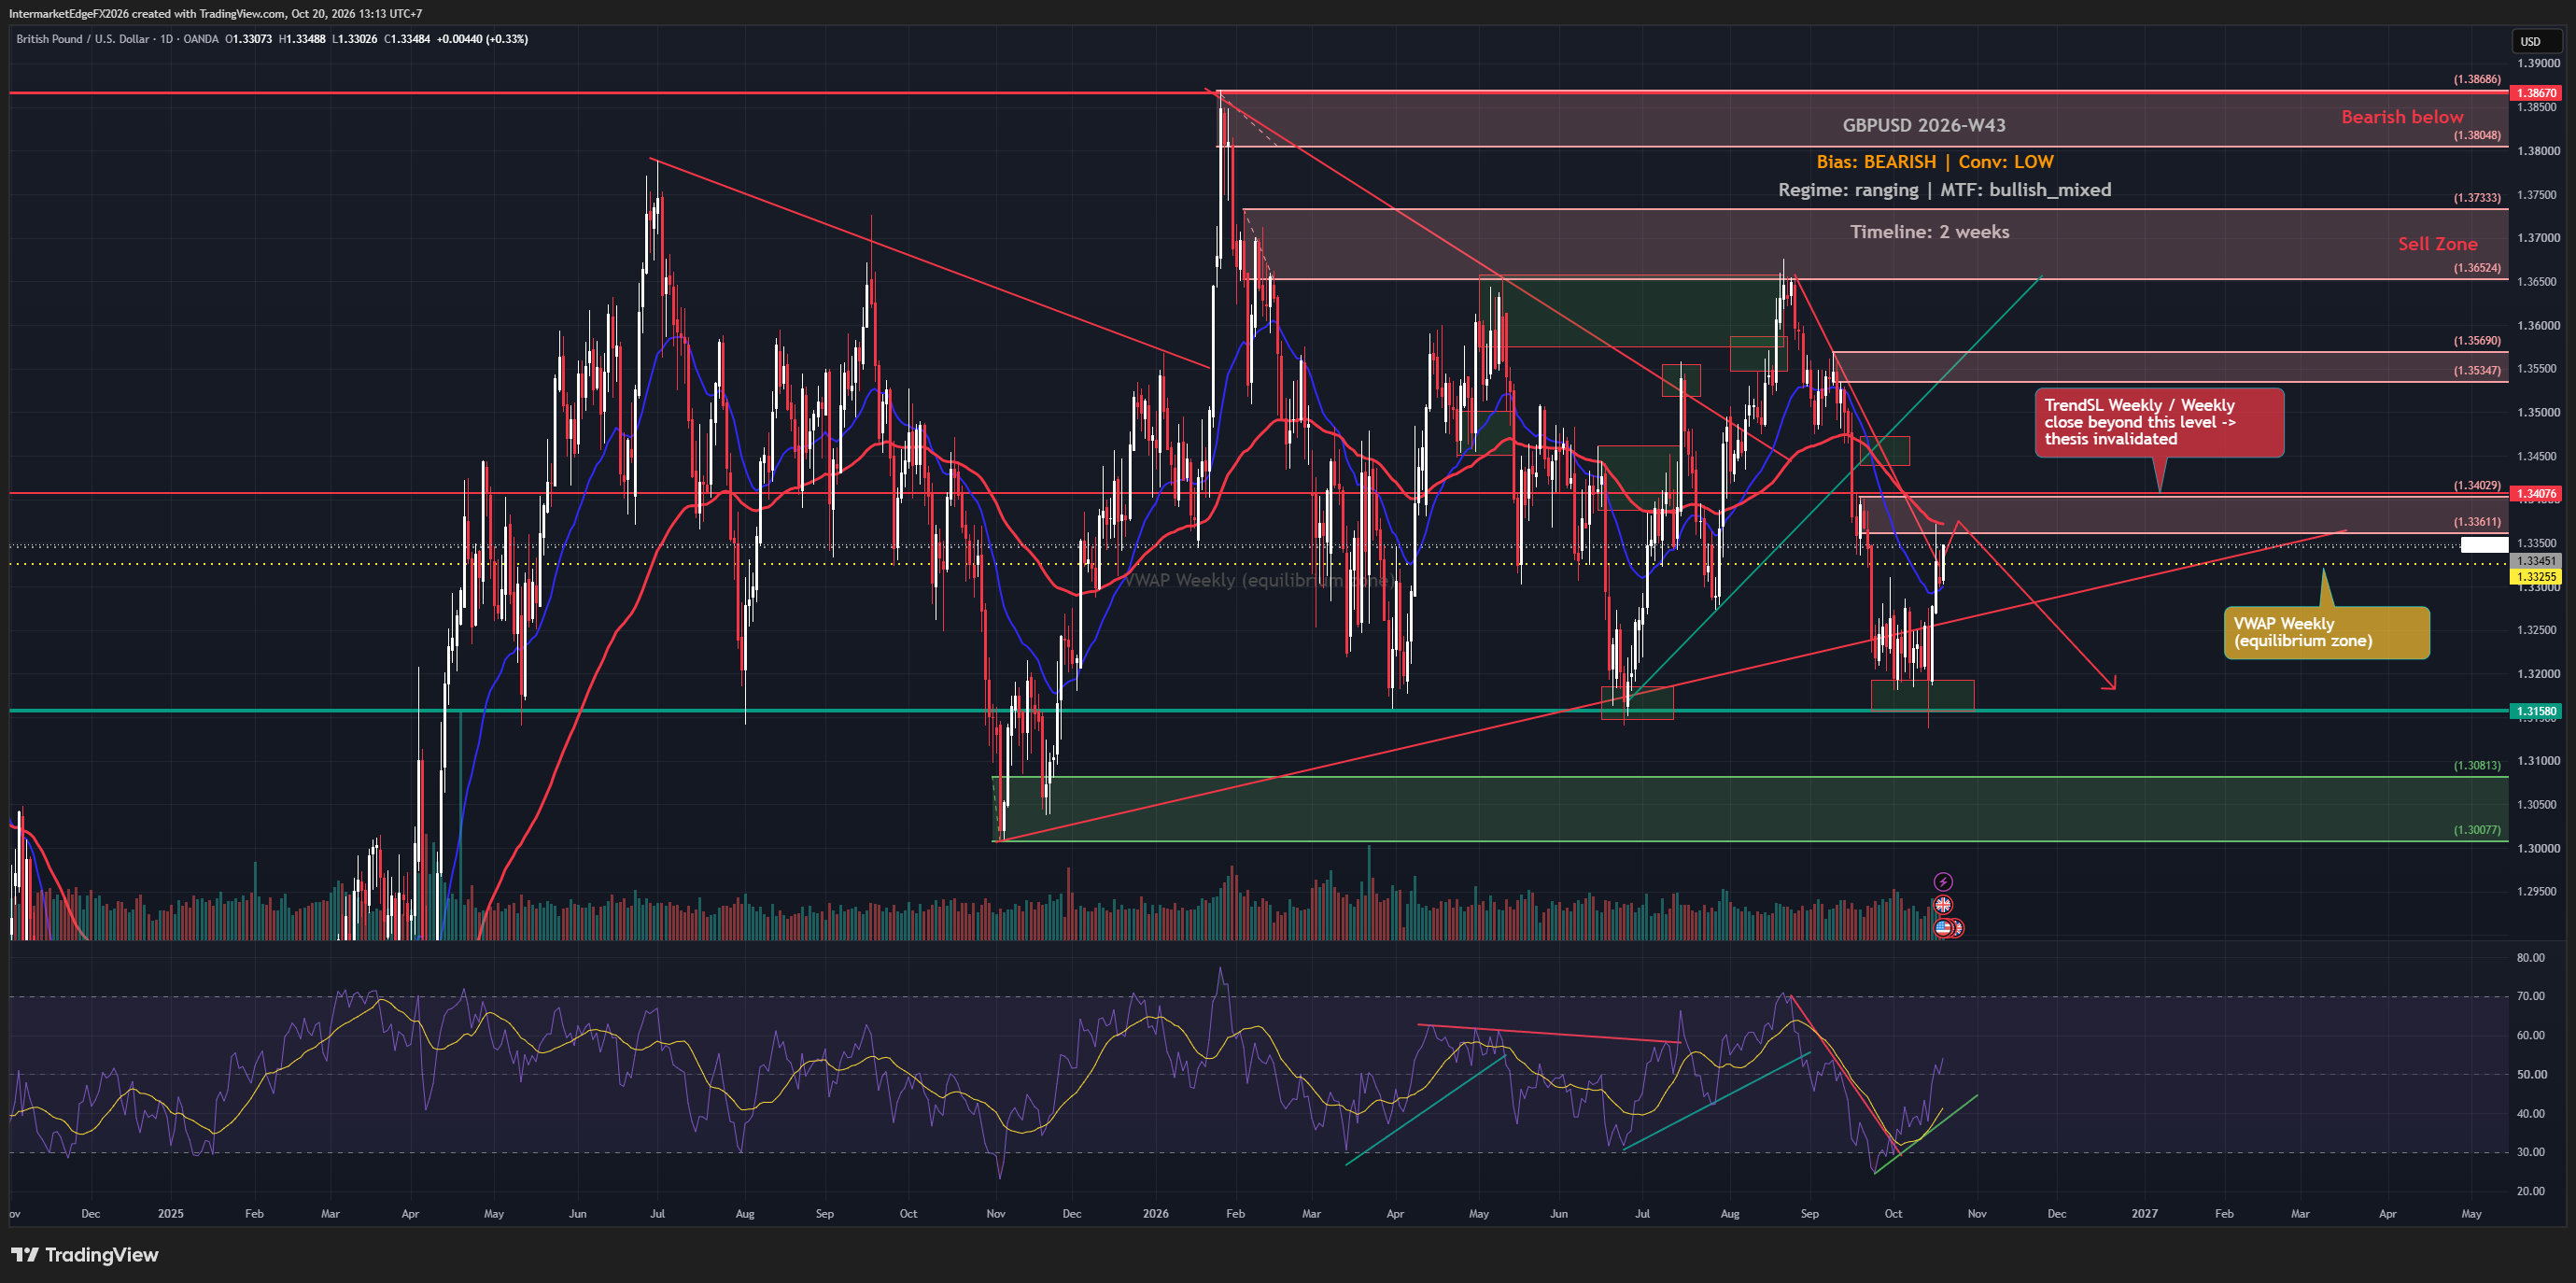The height and width of the screenshot is (1283, 2576).
Task: Click the 70.00 RSI scale value
Action: coord(2530,996)
